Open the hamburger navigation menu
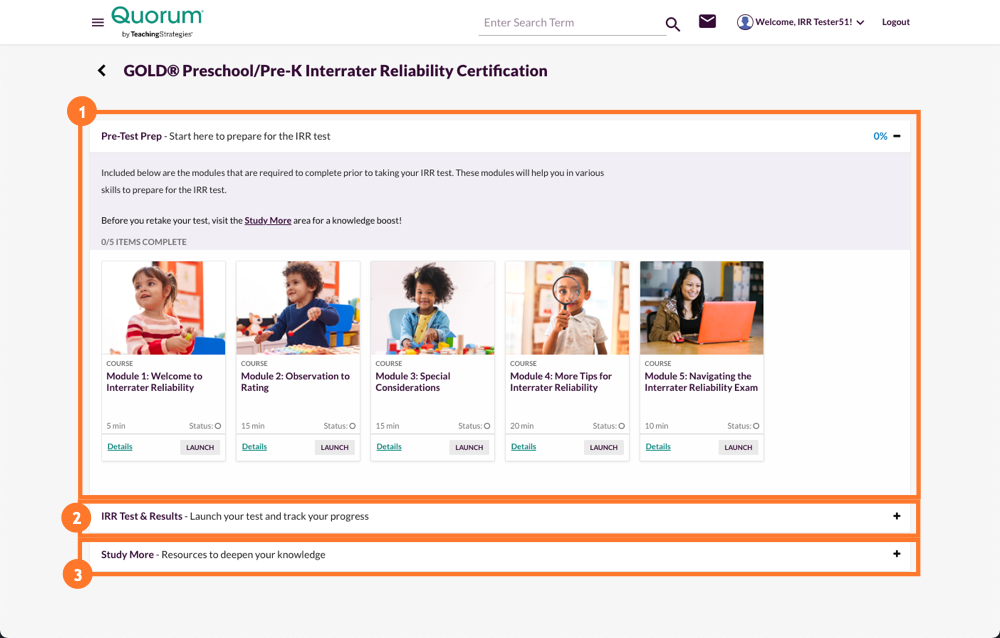Image resolution: width=1000 pixels, height=638 pixels. click(97, 22)
